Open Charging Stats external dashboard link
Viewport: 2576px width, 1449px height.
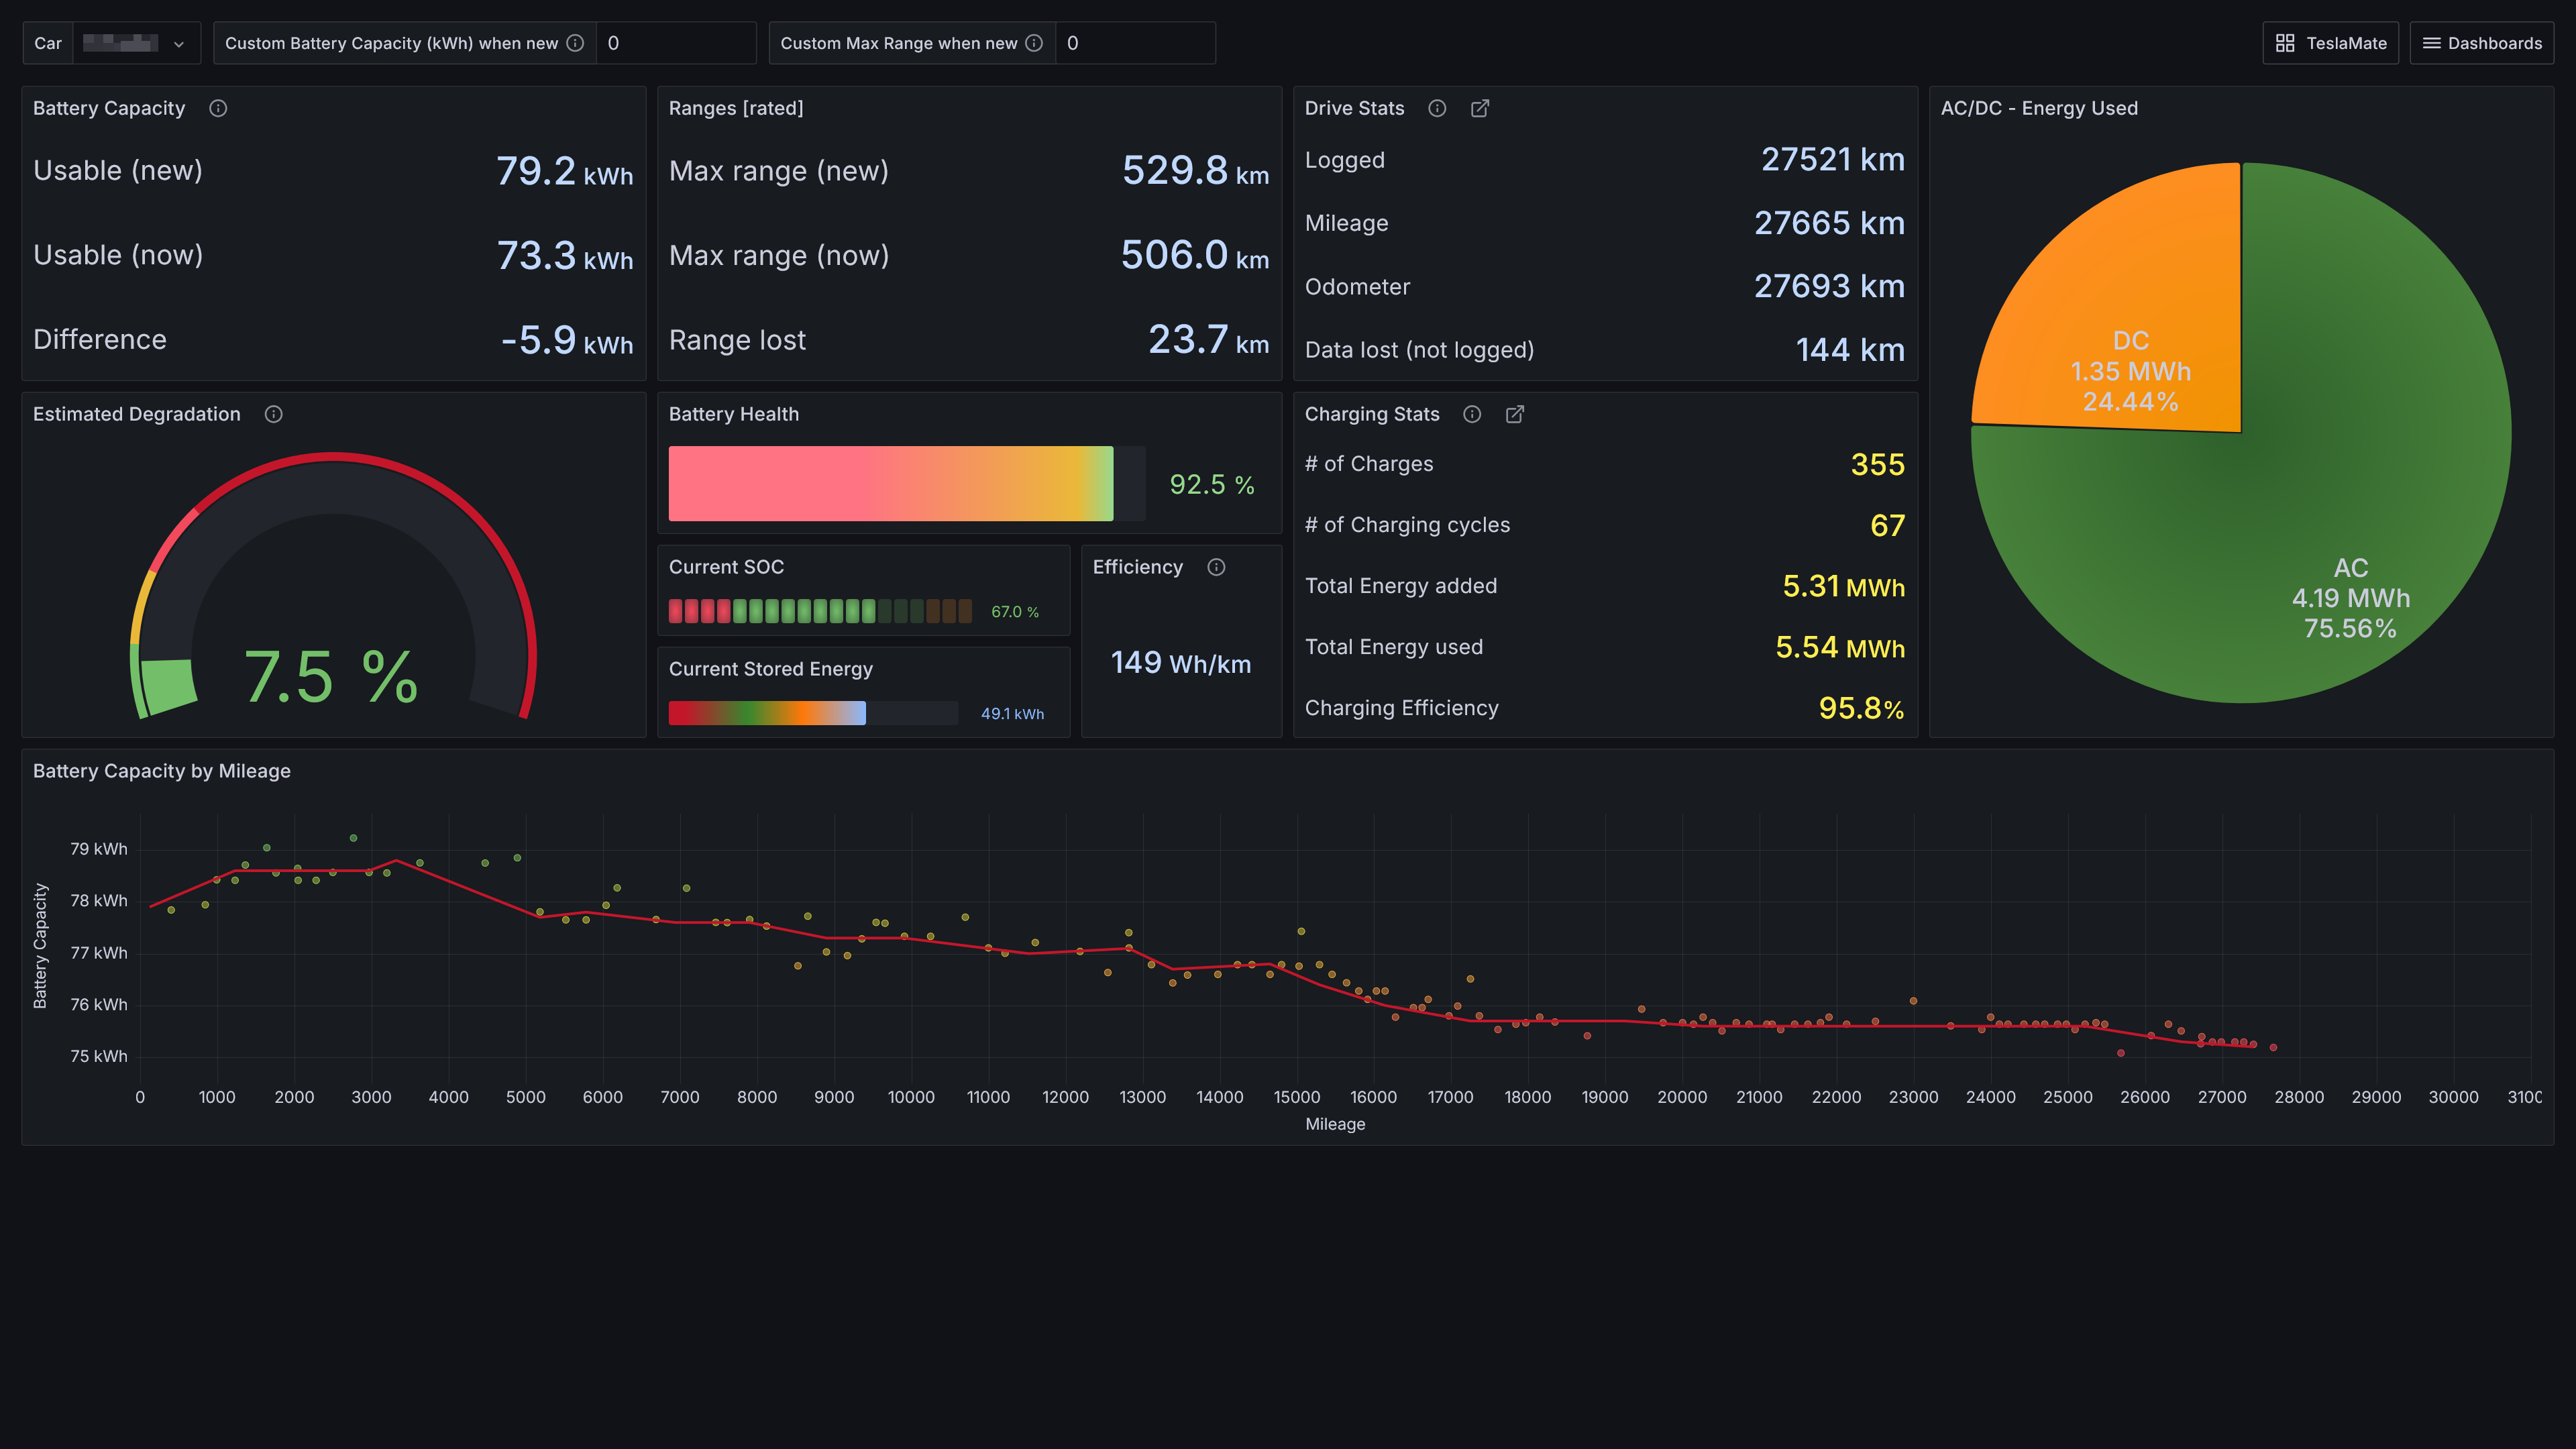1515,413
